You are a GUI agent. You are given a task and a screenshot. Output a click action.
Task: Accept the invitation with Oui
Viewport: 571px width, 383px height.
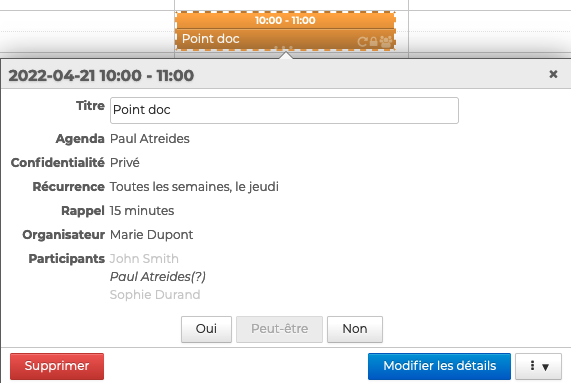(206, 329)
